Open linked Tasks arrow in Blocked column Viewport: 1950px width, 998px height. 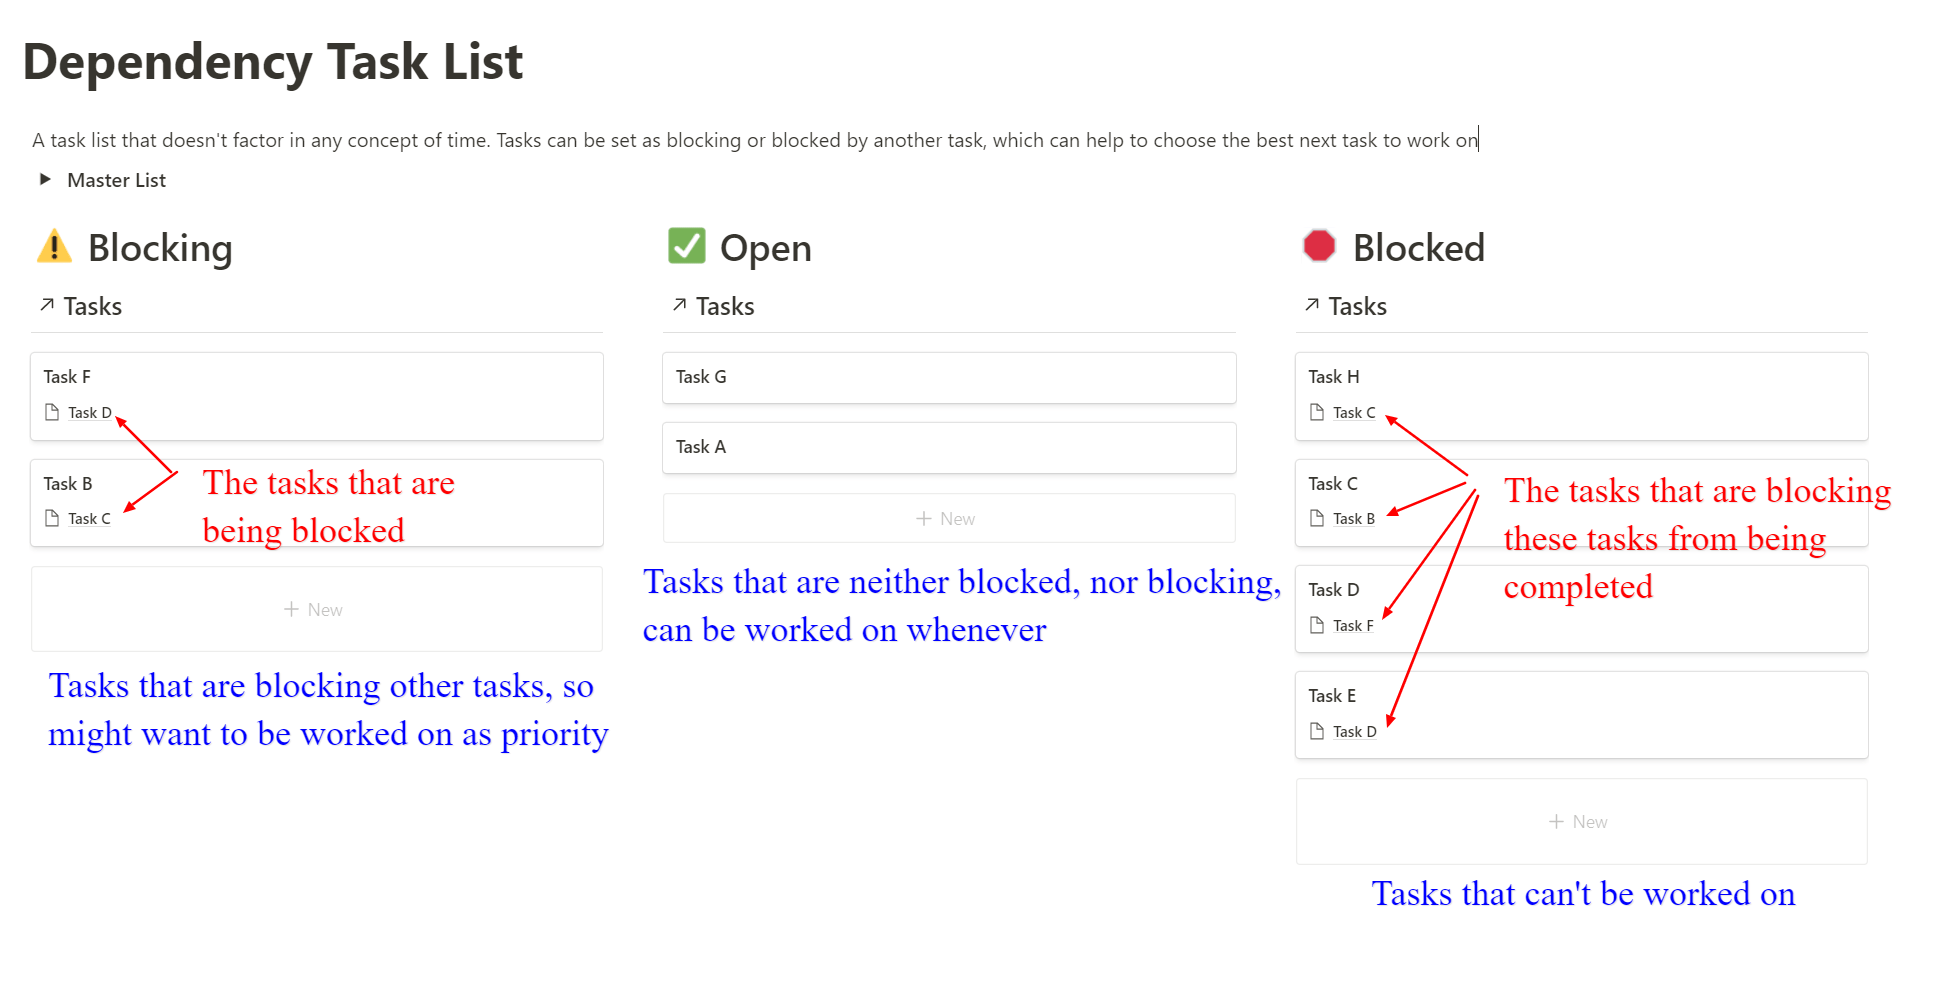(1312, 305)
